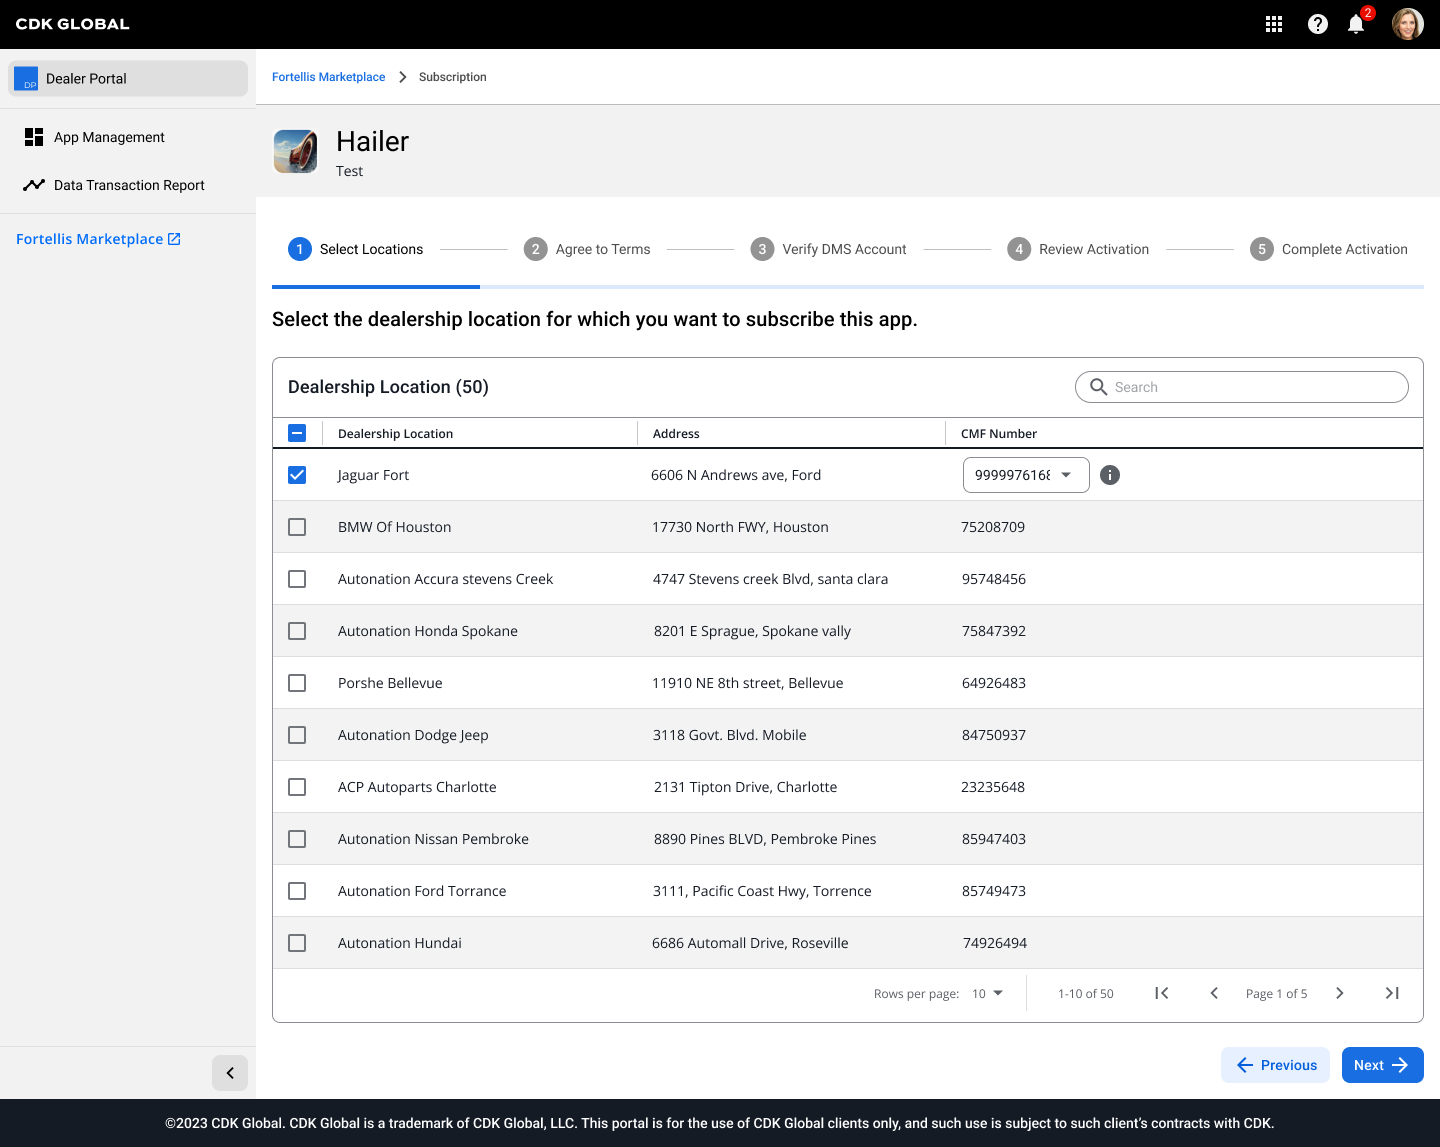1440x1147 pixels.
Task: Check the Autonation Dodge Jeep checkbox
Action: [297, 735]
